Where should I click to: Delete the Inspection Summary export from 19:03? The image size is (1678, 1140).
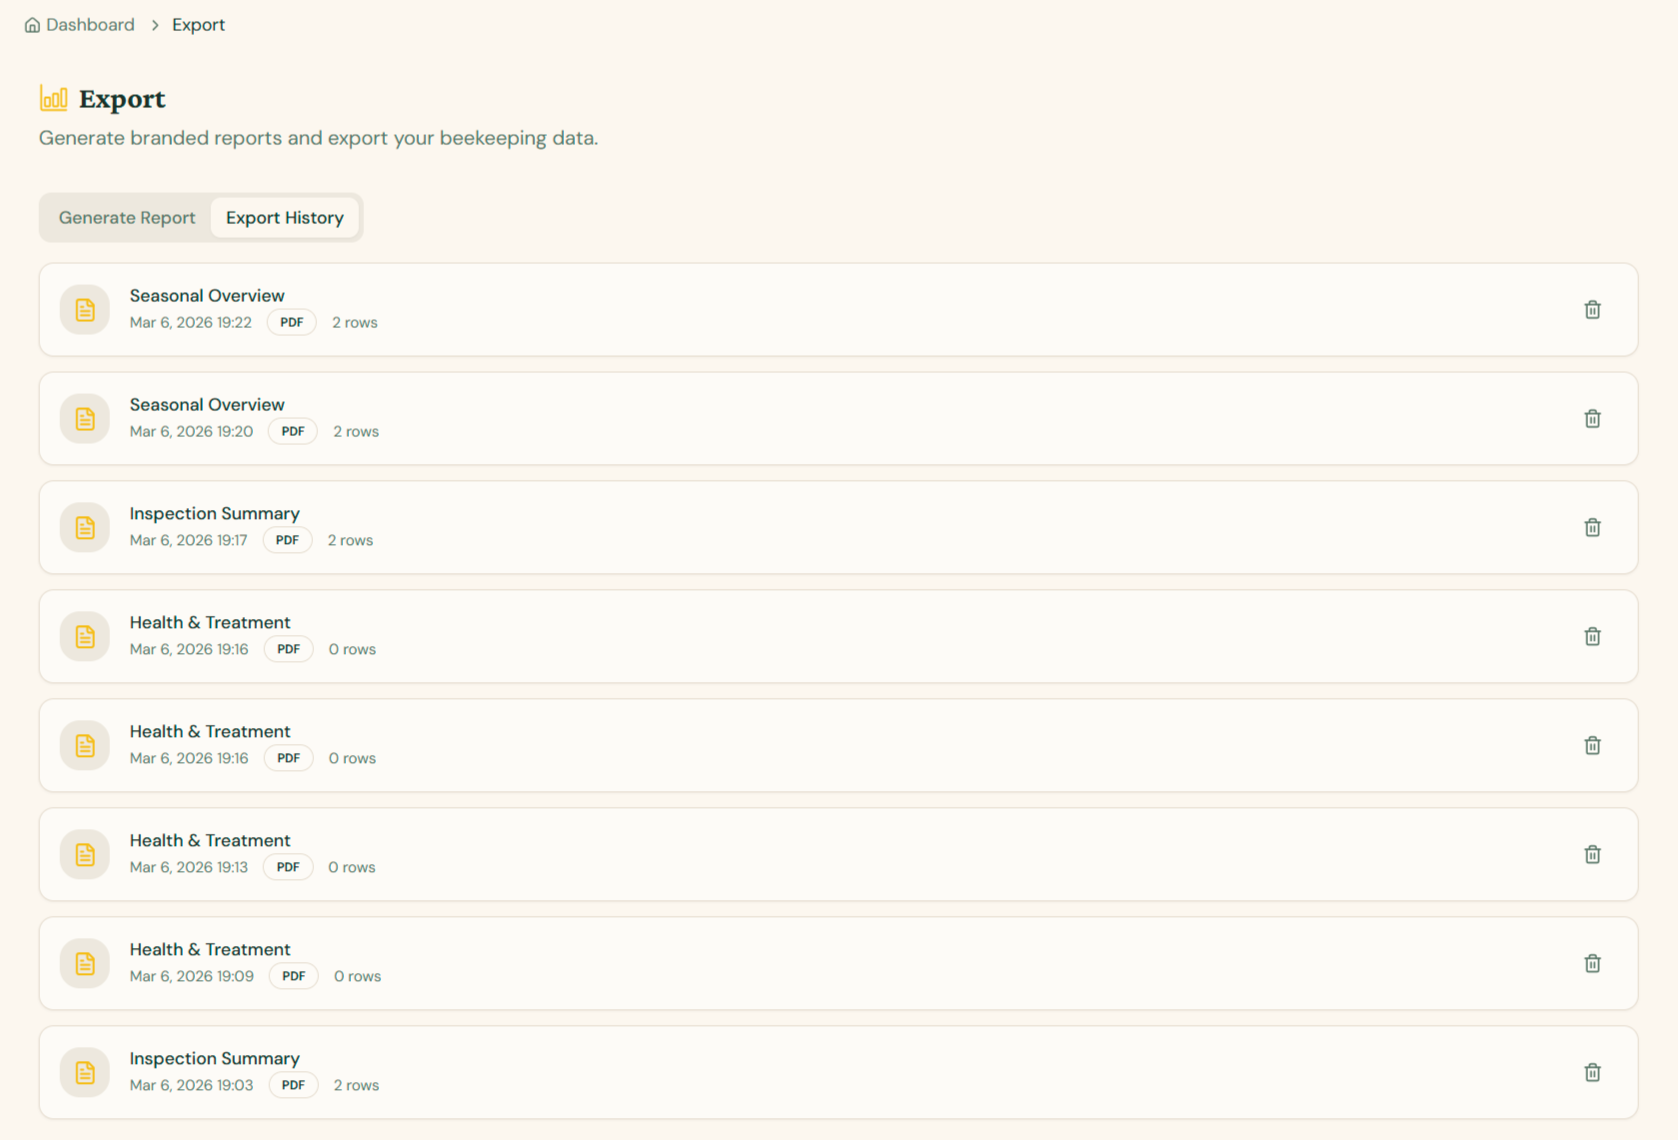coord(1592,1073)
